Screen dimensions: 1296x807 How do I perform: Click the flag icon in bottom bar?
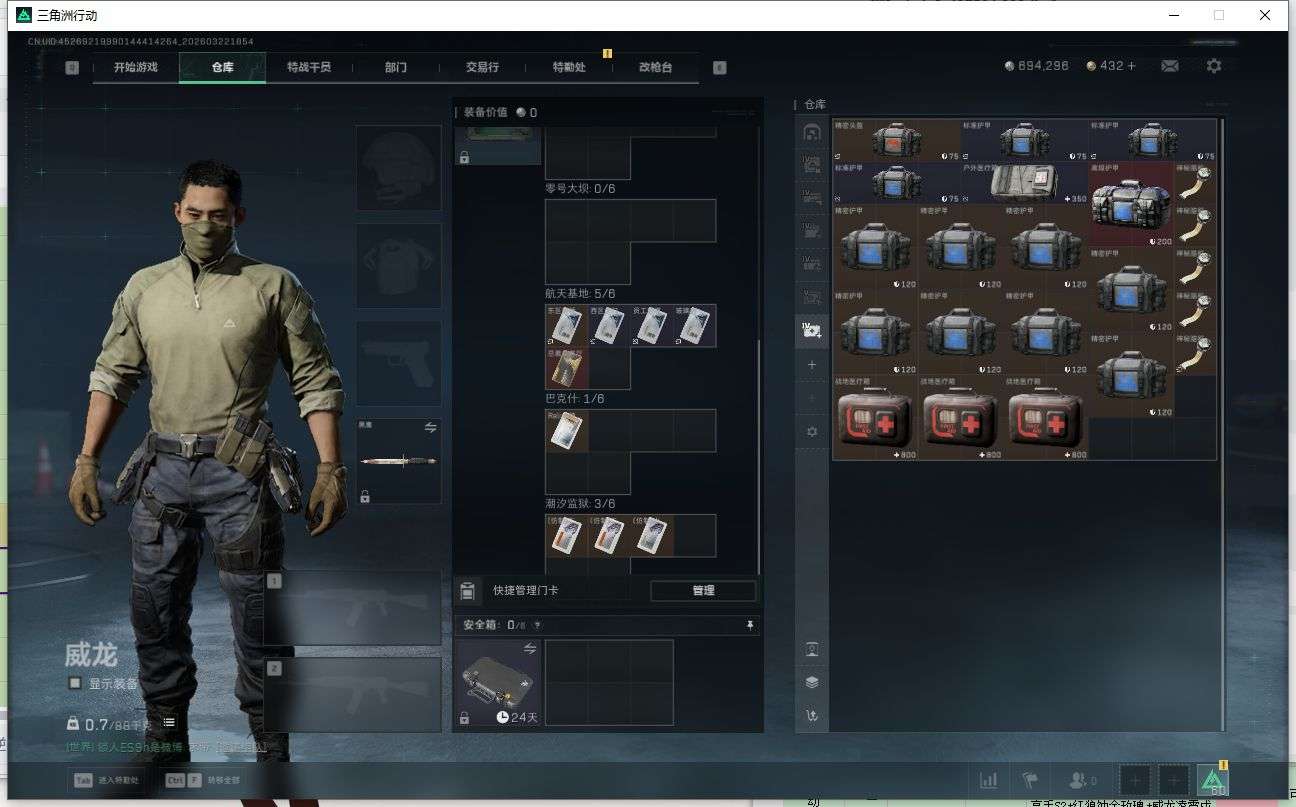1029,780
